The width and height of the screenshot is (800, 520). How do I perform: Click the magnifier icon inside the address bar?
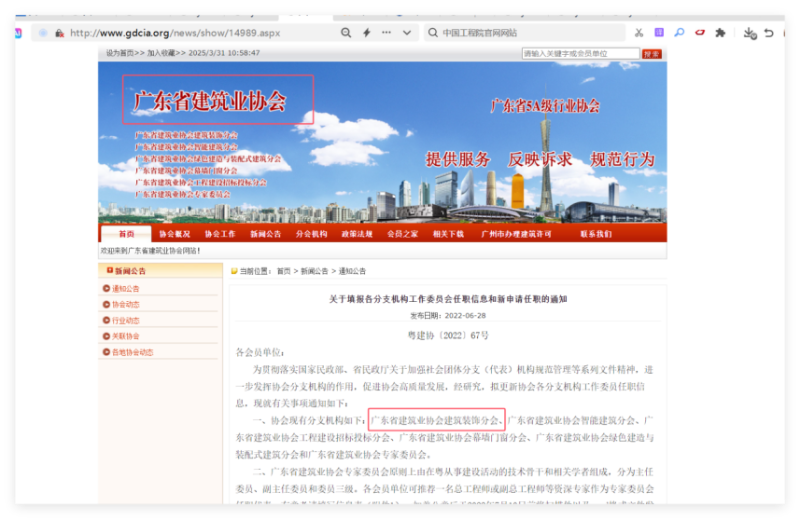coord(346,33)
